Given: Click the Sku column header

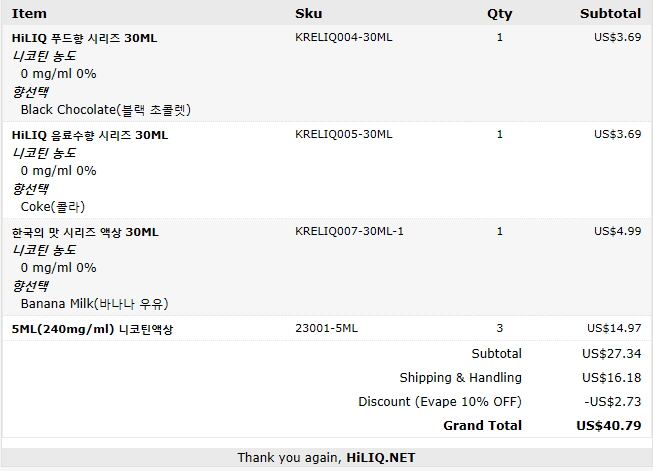Looking at the screenshot, I should tap(309, 13).
